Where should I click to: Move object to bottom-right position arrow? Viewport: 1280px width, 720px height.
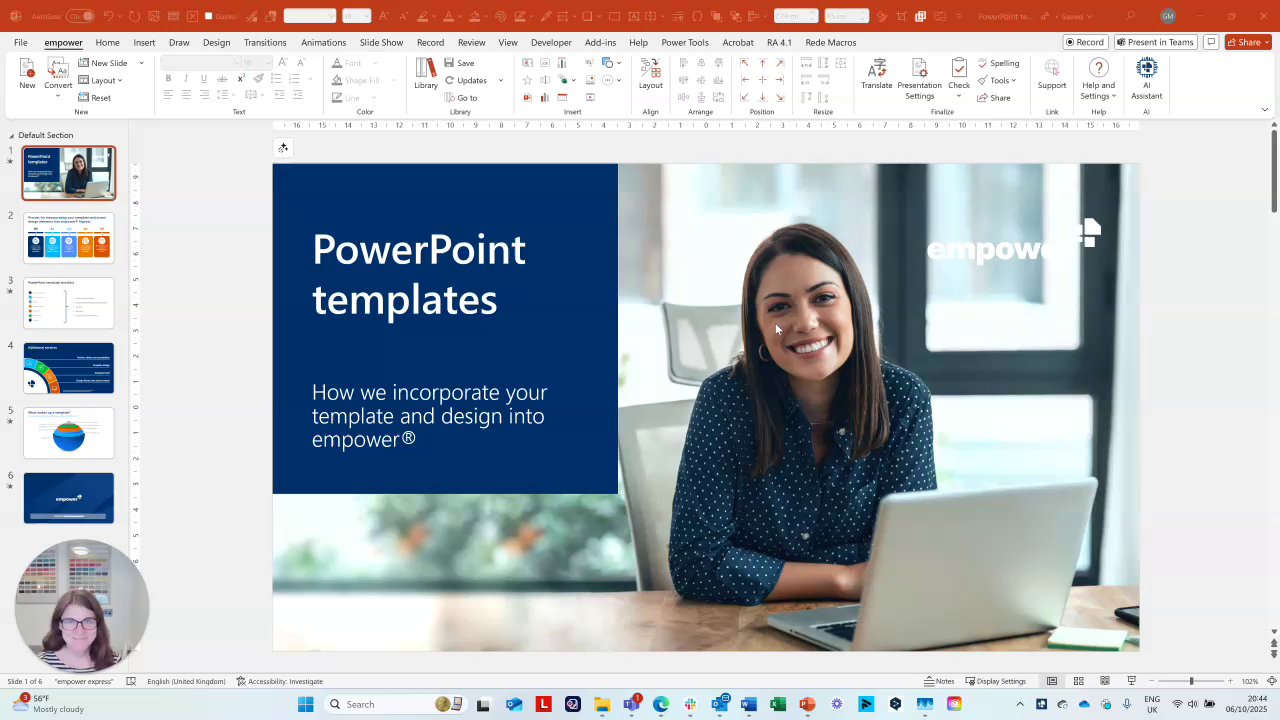780,97
